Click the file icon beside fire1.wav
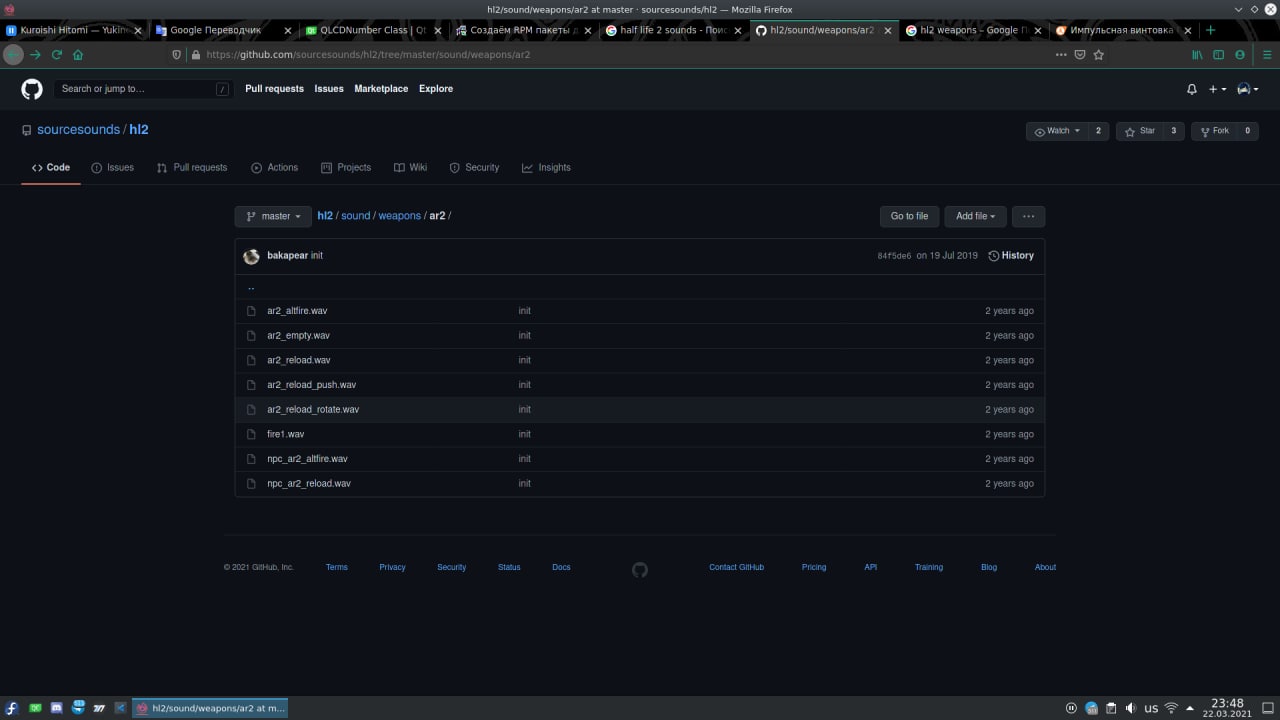 252,434
